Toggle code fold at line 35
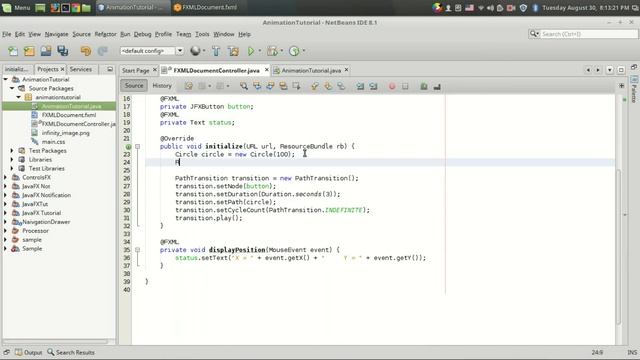 pyautogui.click(x=138, y=250)
